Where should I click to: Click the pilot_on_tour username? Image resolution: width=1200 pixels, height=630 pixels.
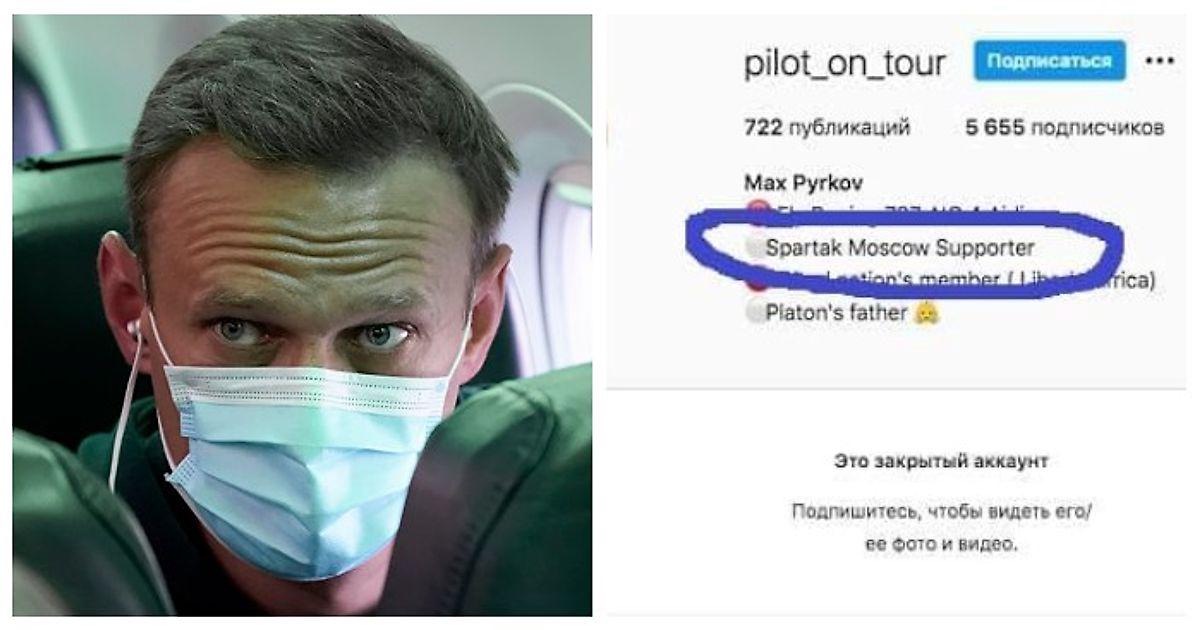point(845,64)
